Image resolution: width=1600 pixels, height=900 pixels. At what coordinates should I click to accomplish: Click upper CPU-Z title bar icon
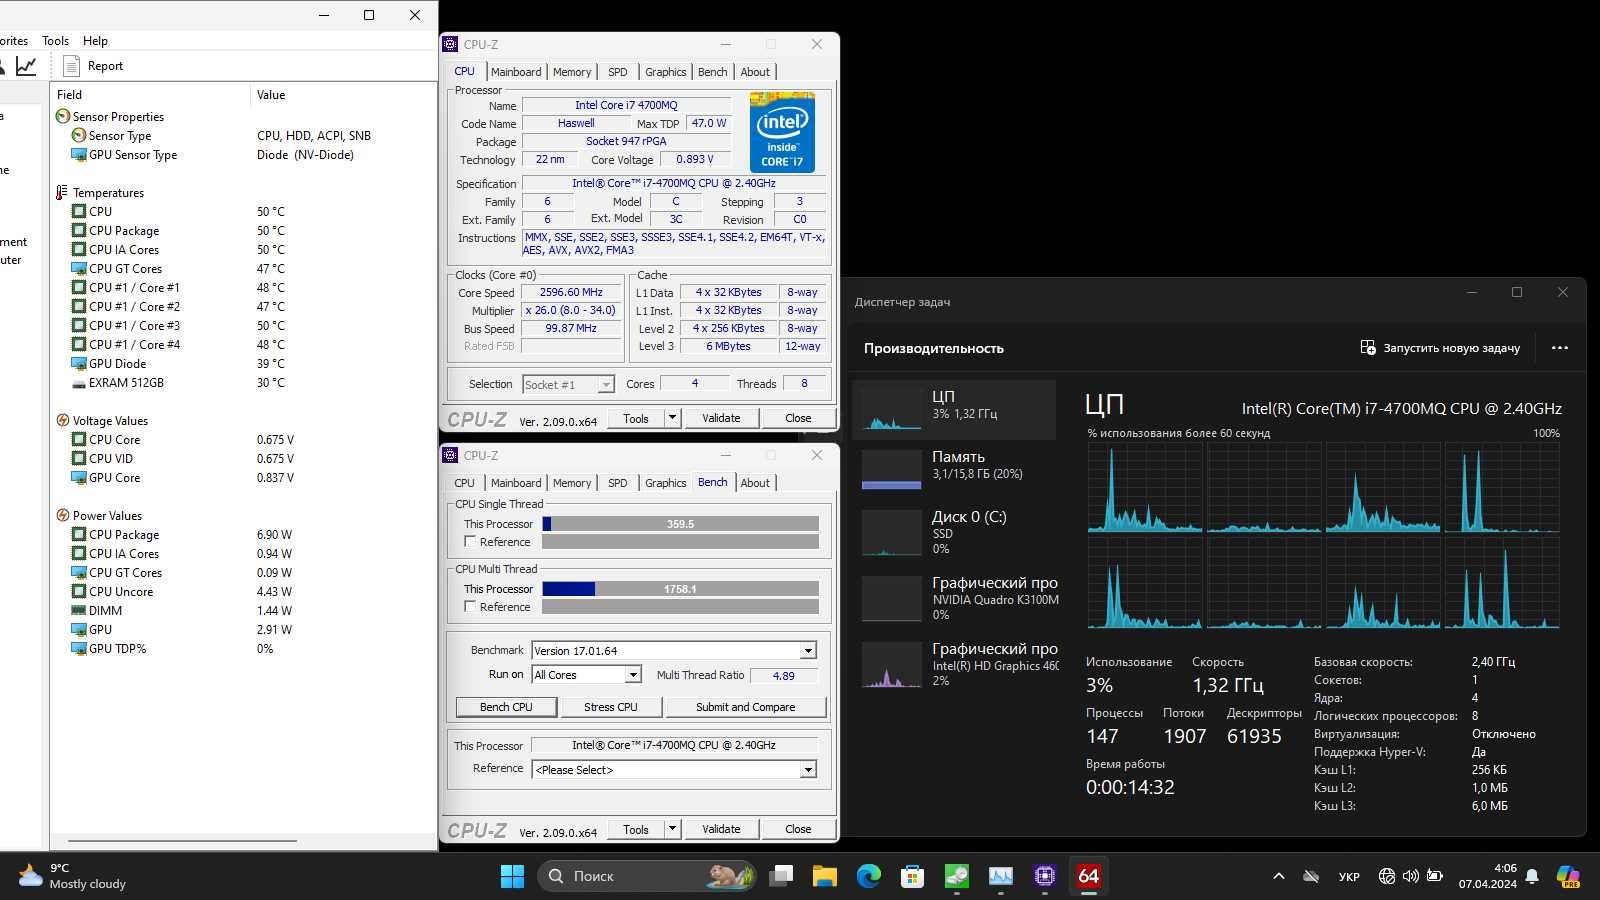(x=451, y=44)
